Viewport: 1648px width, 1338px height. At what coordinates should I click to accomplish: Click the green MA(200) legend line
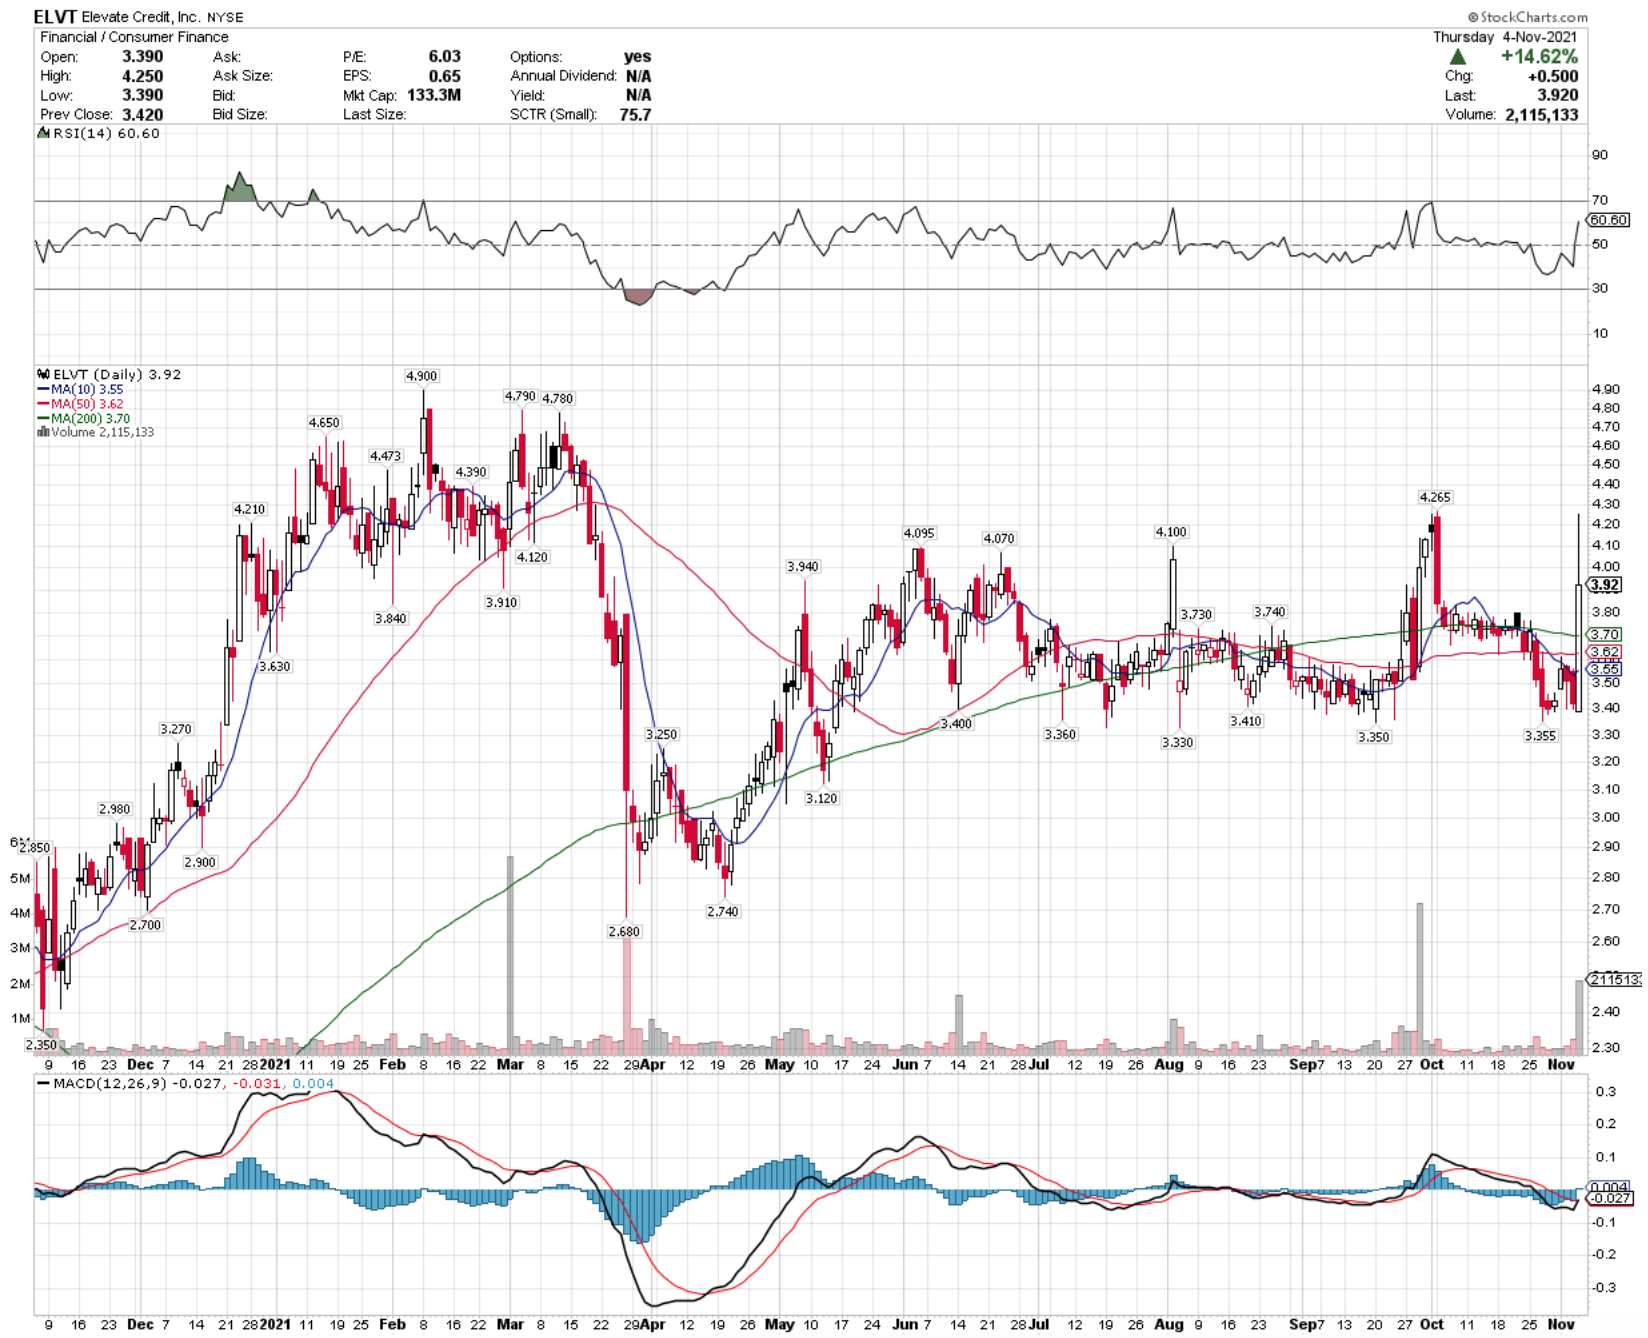(43, 418)
